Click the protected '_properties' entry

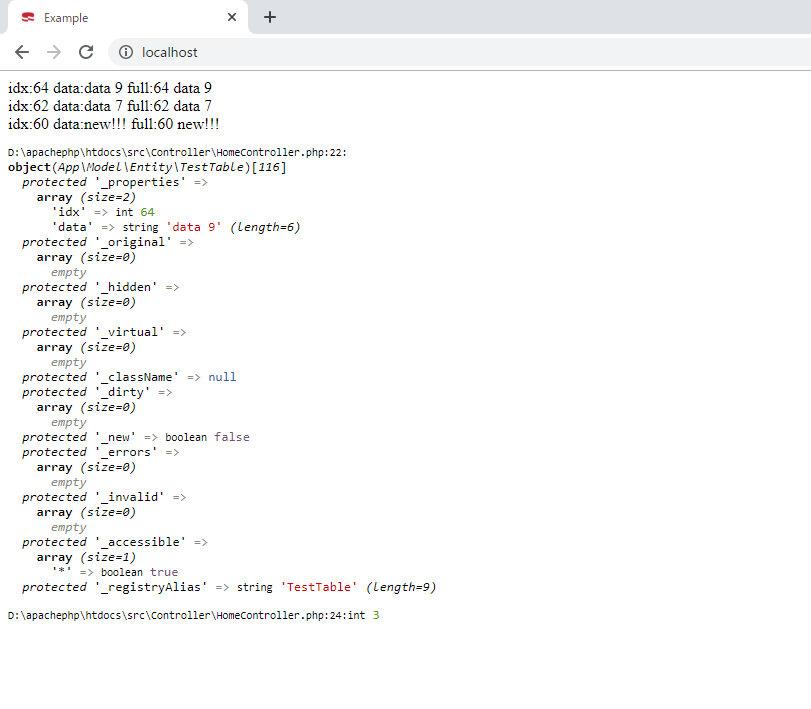point(114,182)
